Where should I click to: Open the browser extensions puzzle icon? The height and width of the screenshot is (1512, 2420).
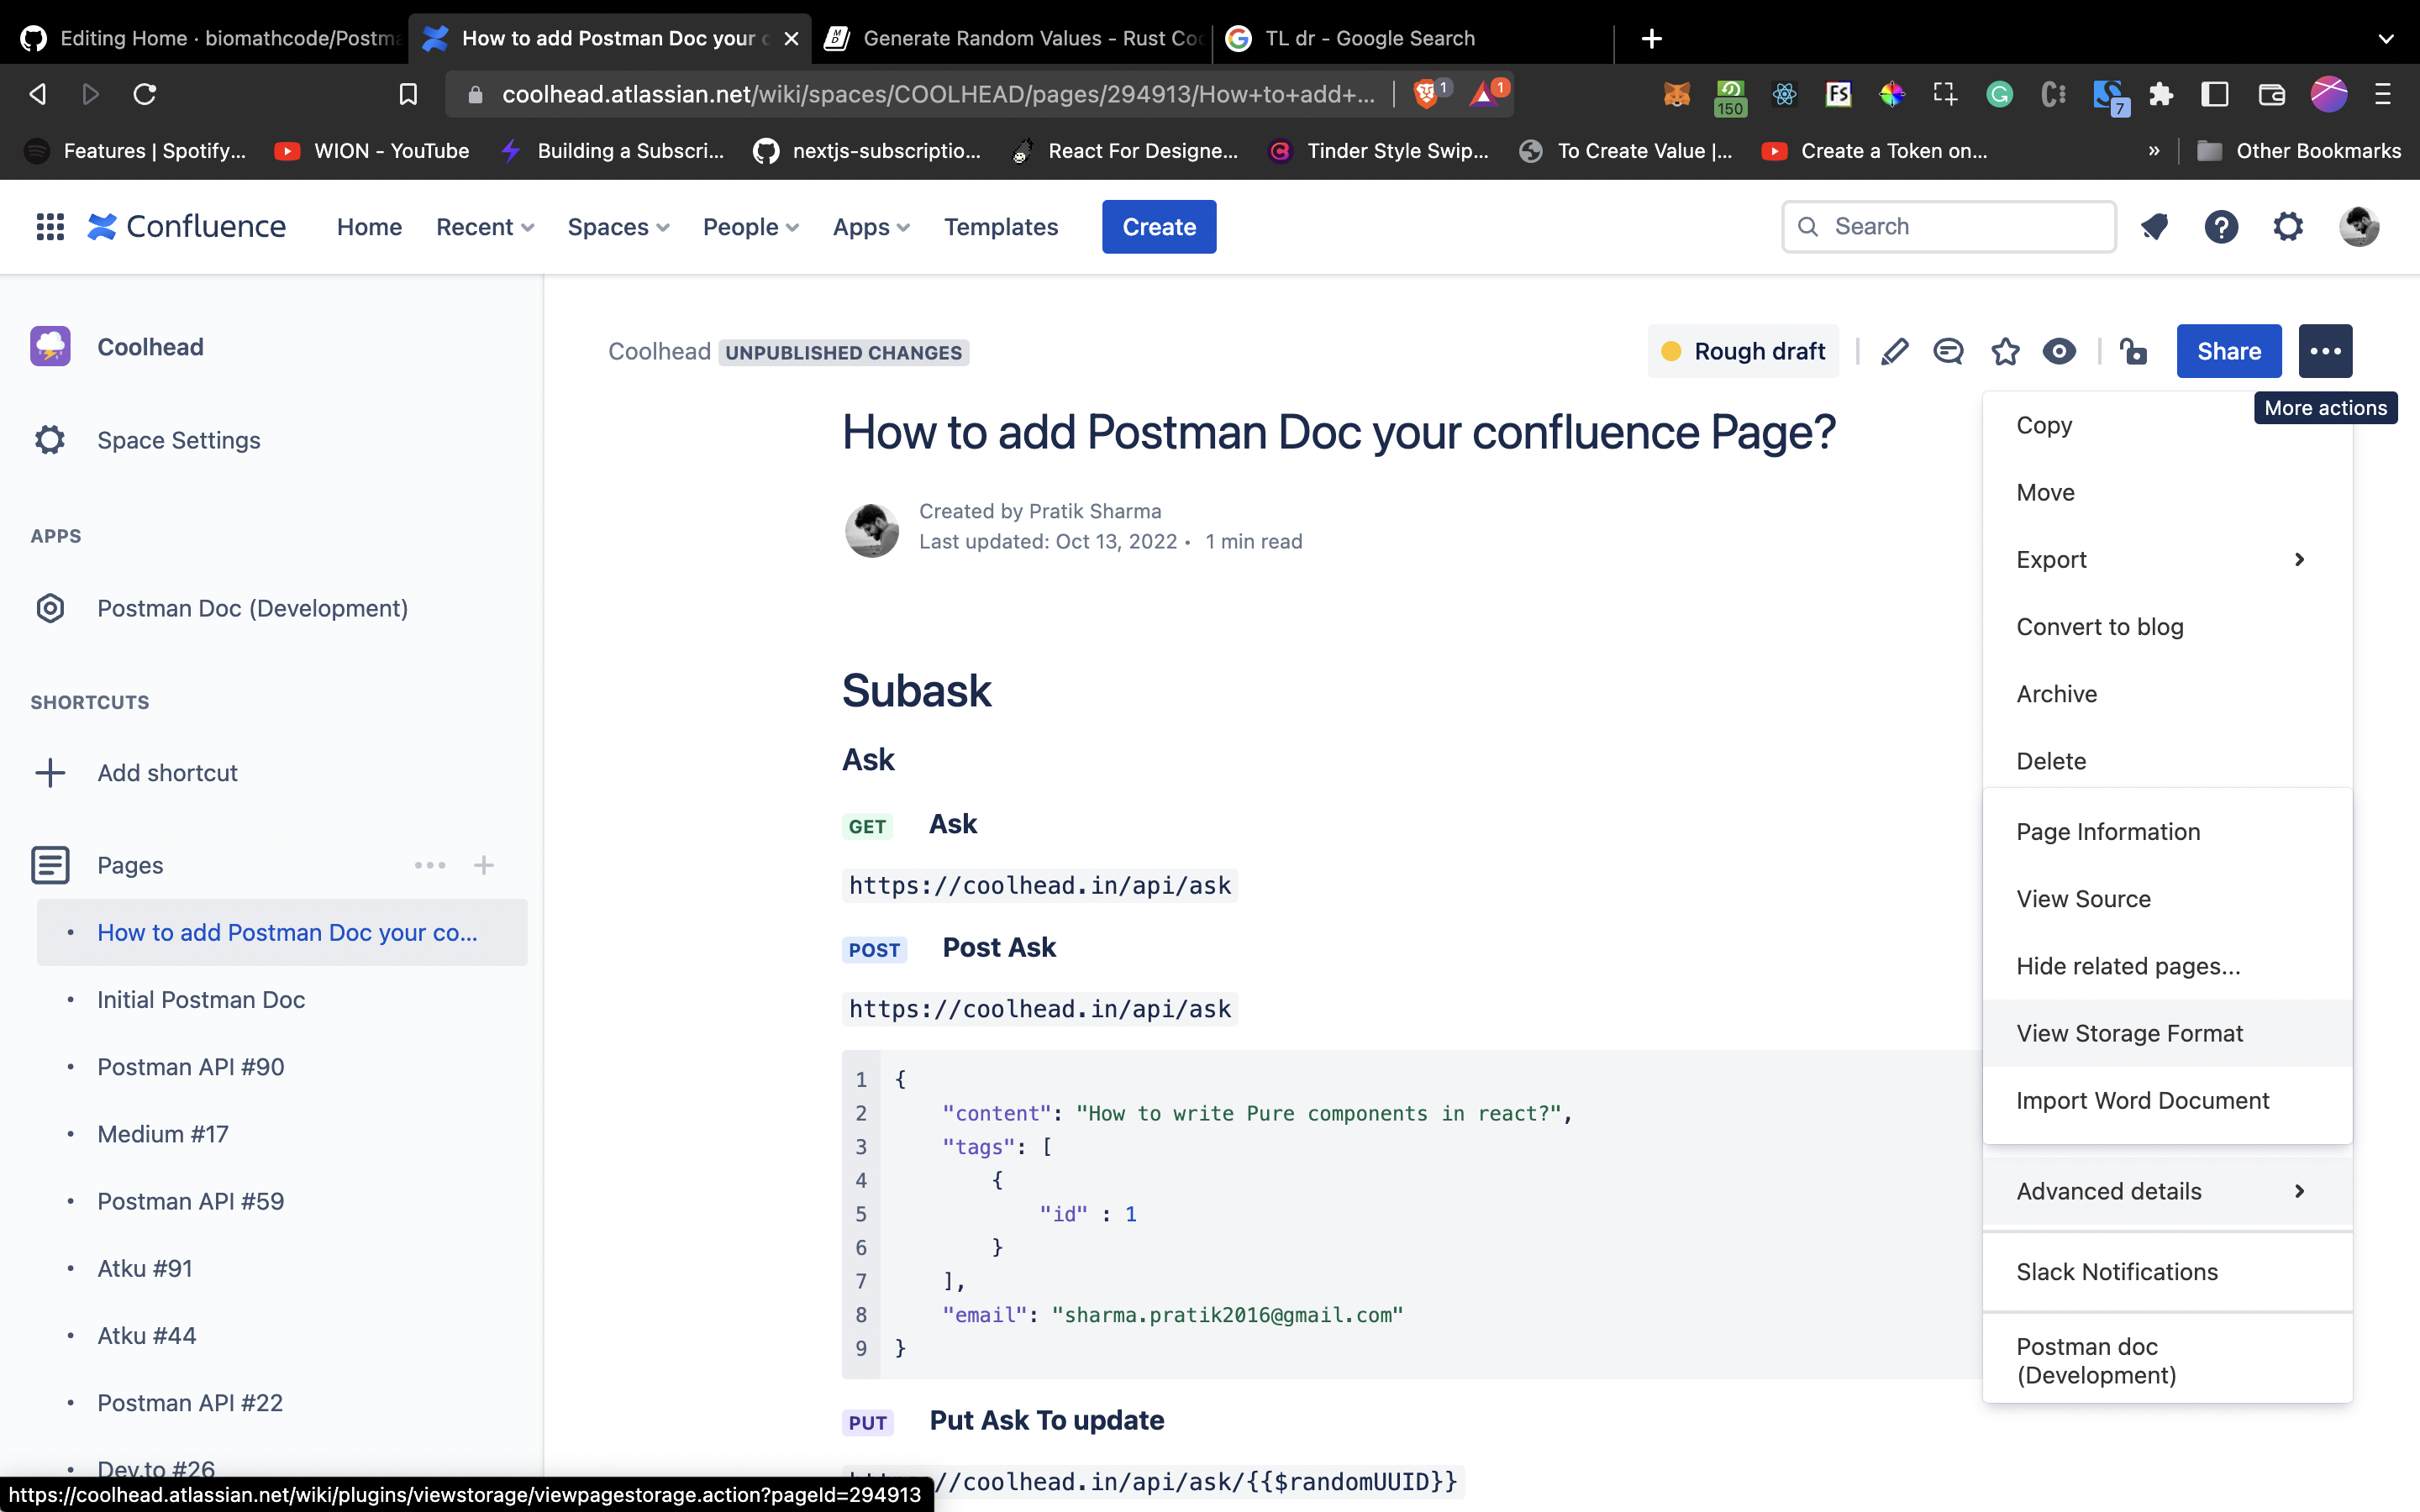[x=2161, y=94]
